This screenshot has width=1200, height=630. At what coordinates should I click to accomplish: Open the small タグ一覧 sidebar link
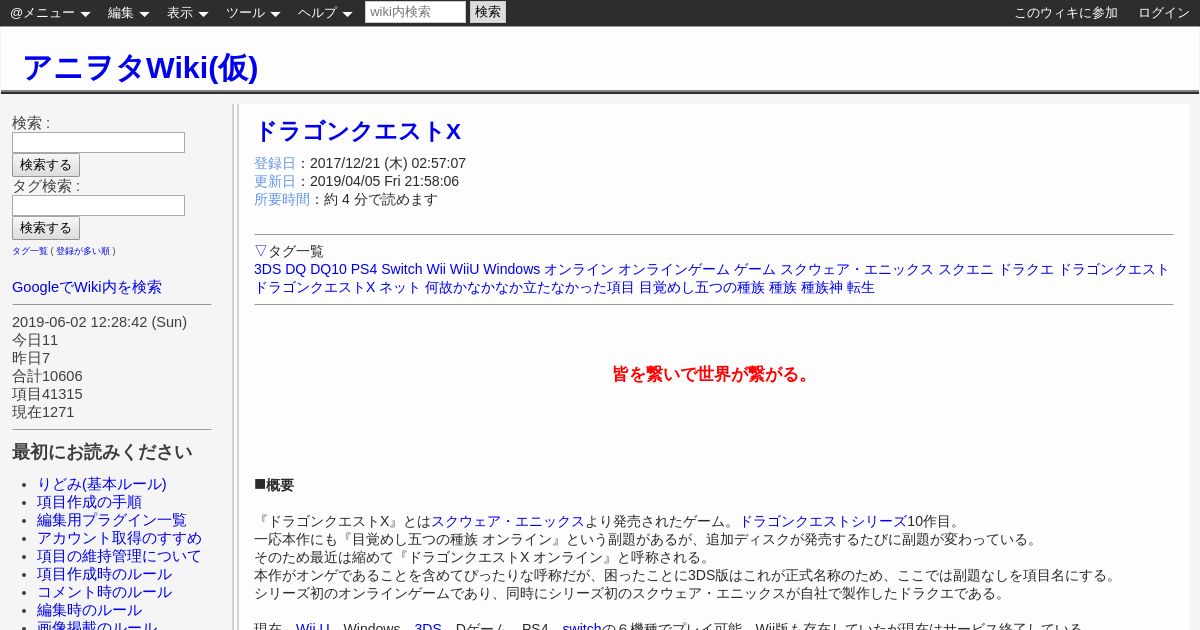pos(30,251)
